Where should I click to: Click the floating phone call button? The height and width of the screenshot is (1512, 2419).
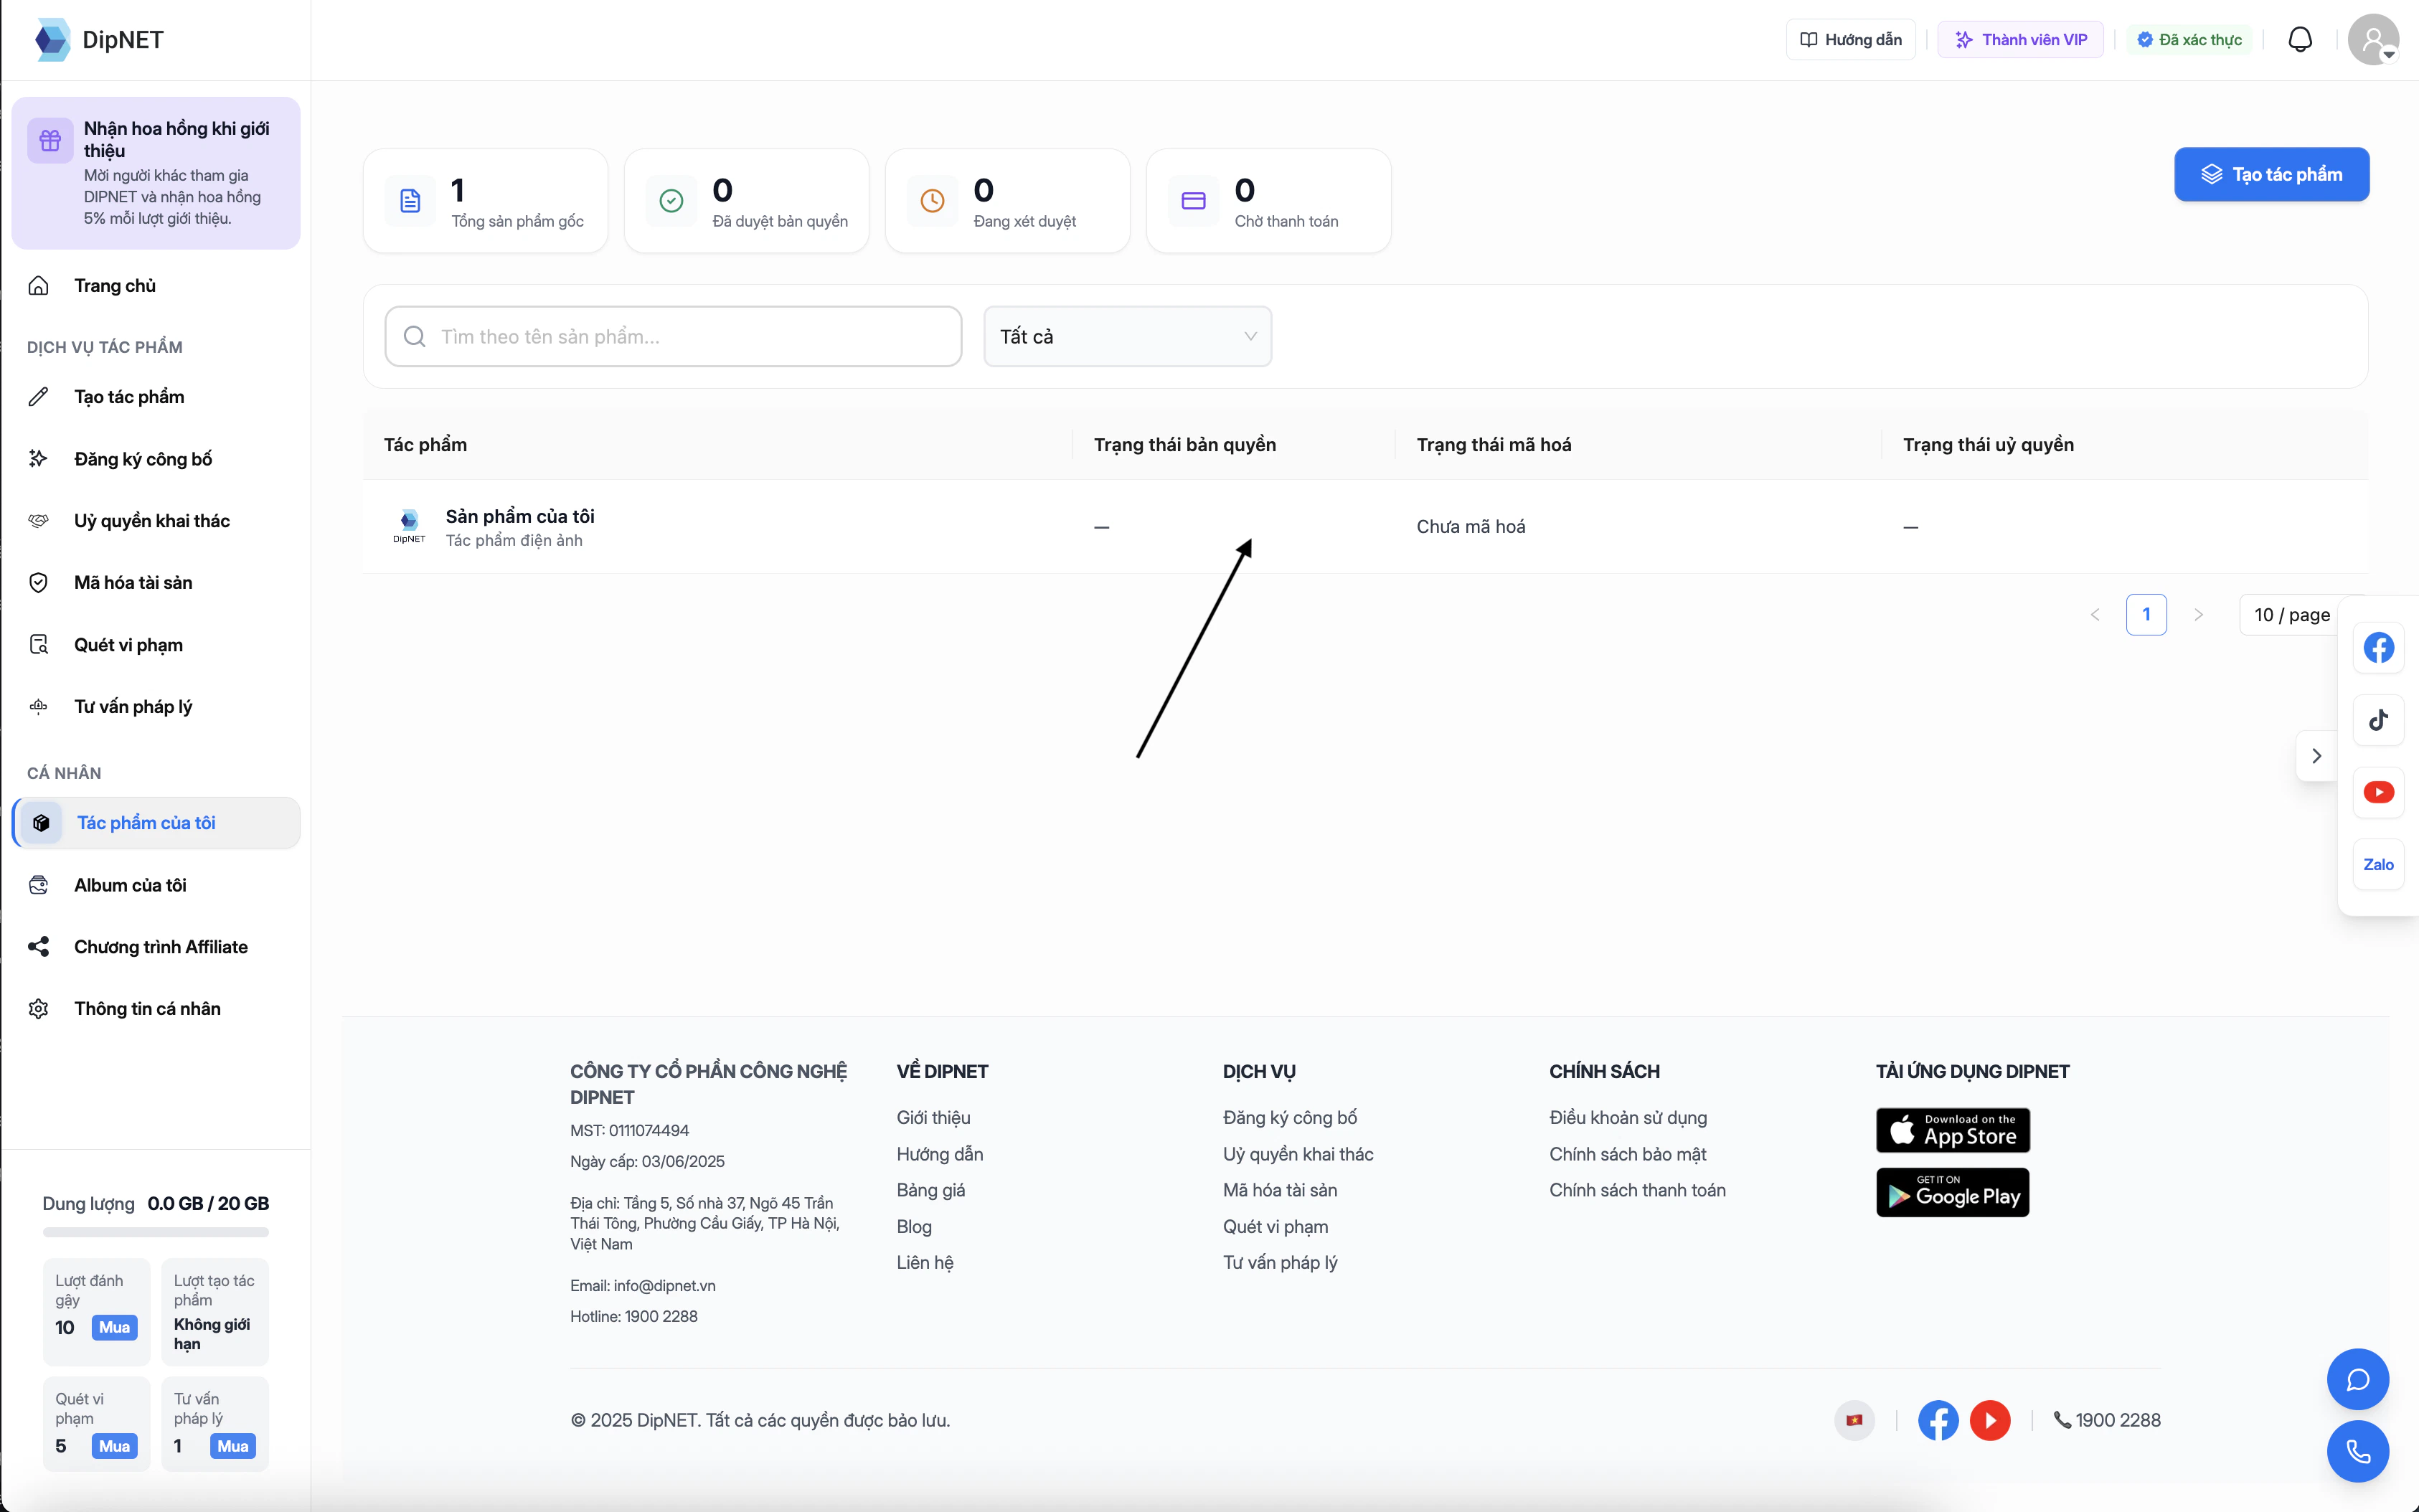(2358, 1451)
